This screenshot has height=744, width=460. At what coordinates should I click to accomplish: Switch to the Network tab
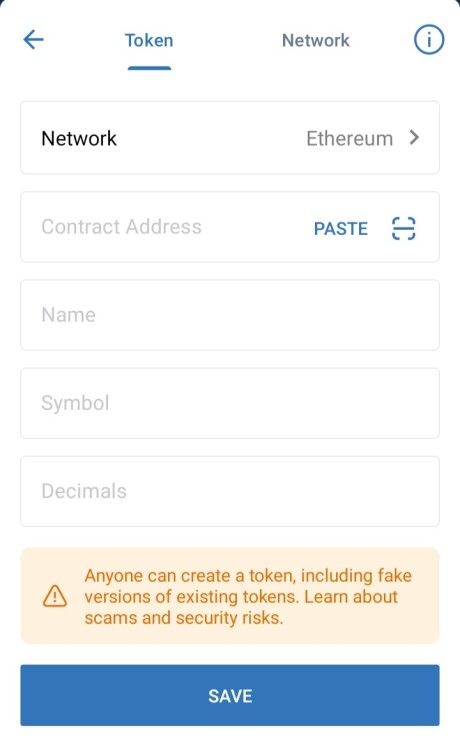coord(316,40)
